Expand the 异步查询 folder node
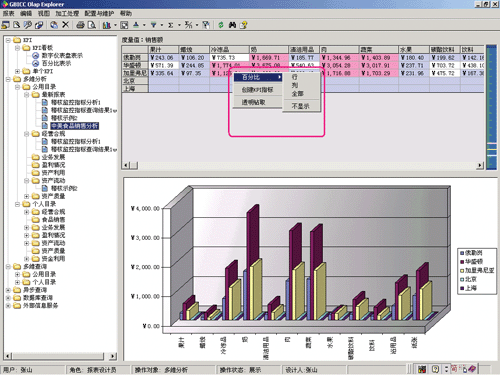 [x=8, y=290]
